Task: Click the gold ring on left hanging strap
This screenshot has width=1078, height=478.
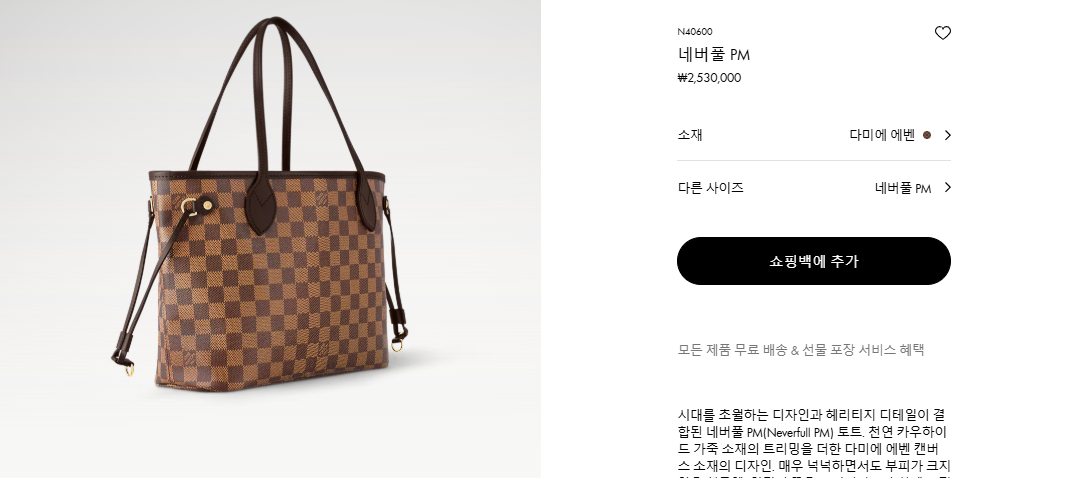Action: tap(129, 369)
